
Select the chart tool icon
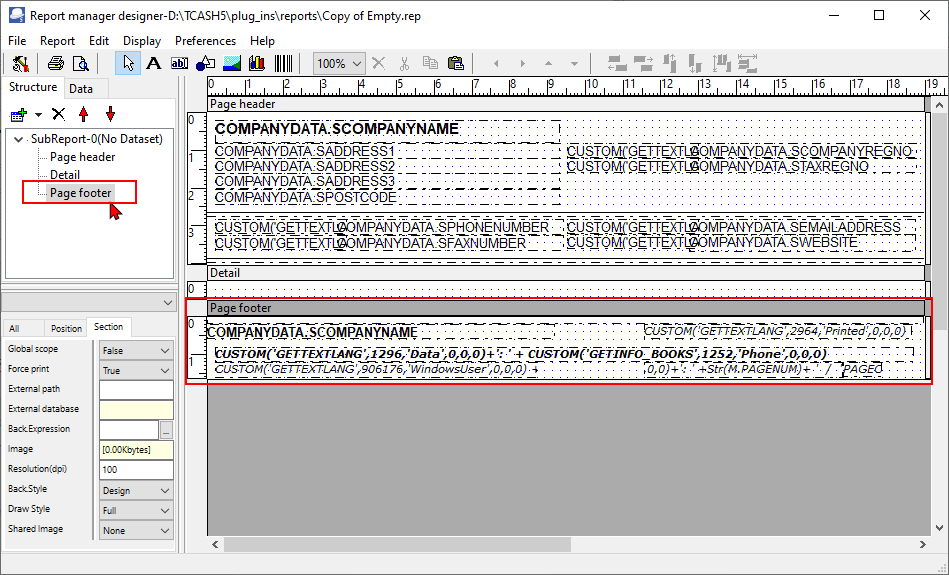257,63
